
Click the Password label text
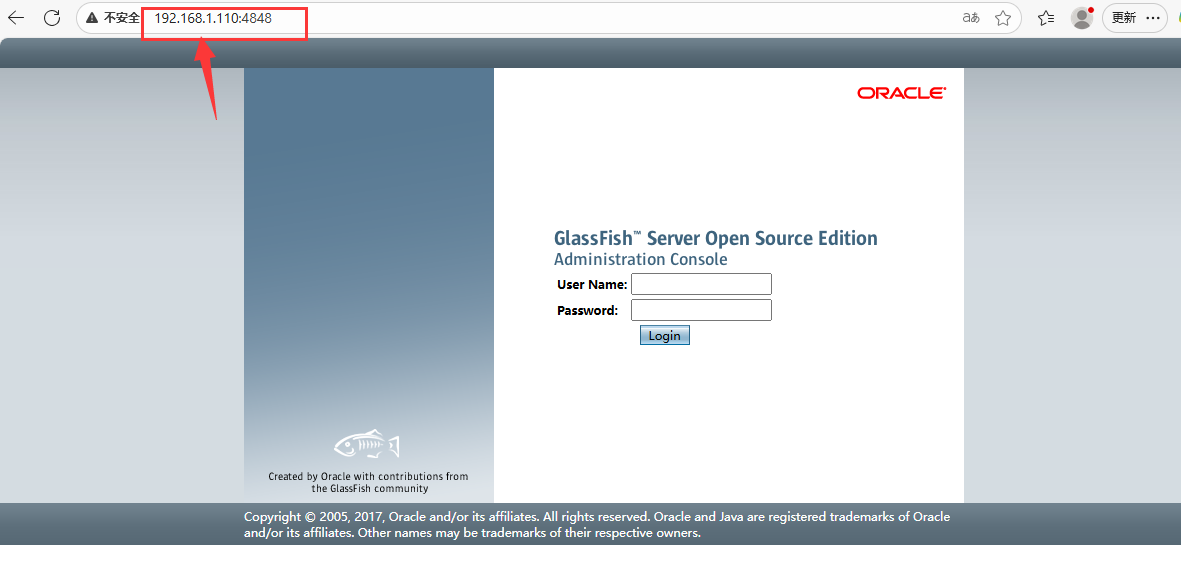click(587, 310)
